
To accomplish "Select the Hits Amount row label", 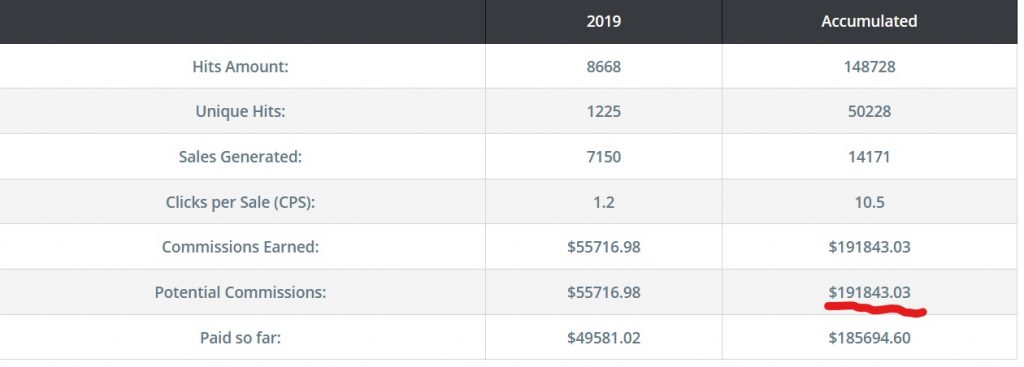I will (240, 67).
